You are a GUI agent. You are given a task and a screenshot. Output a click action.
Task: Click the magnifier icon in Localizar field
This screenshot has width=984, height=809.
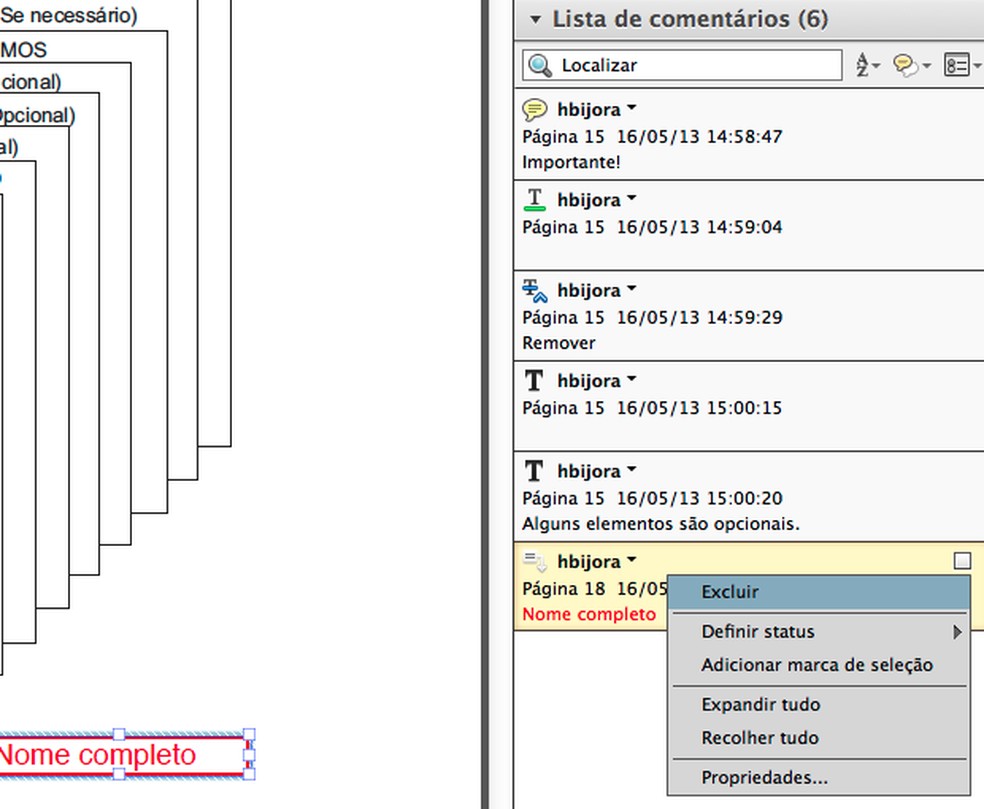(539, 65)
